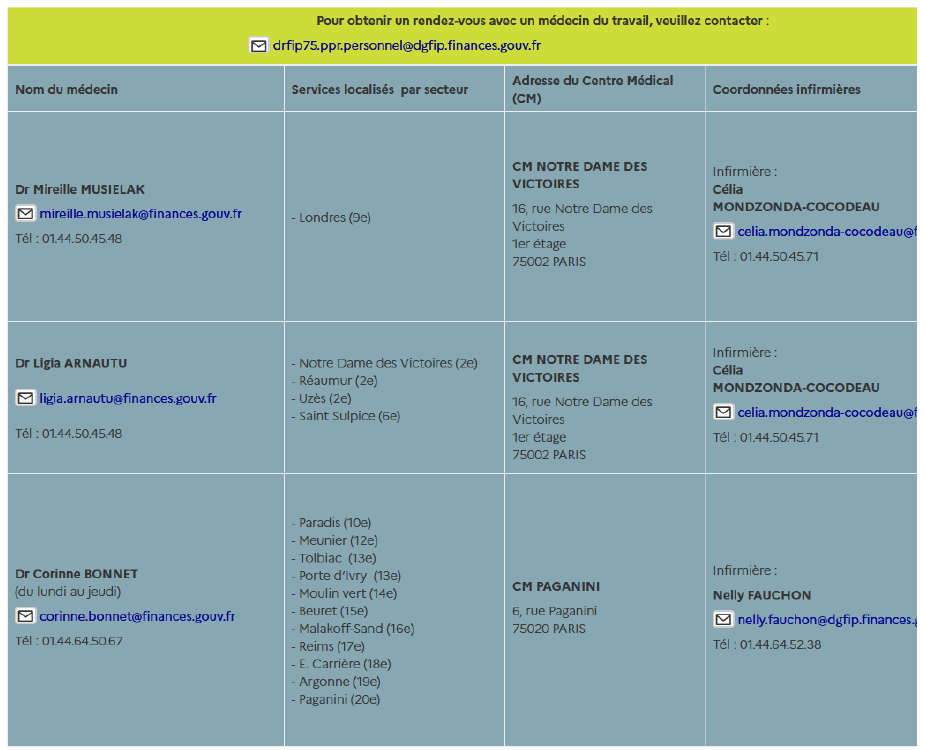Viewport: 925px width, 750px height.
Task: Open ligia.arnautu@finances.gouv.fr email link
Action: (x=128, y=398)
